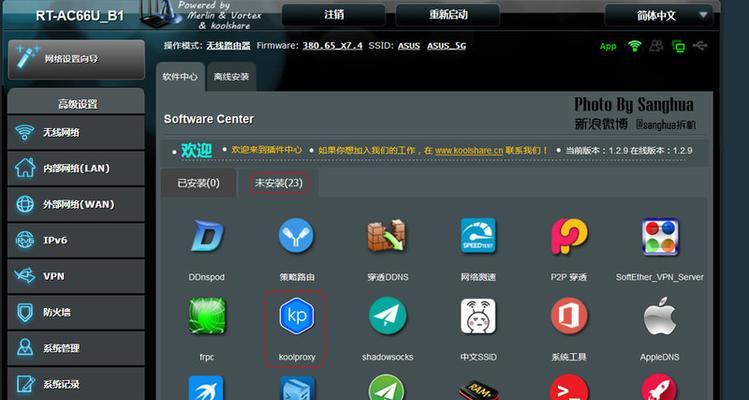
Task: Click the ASUS_5G SSID link
Action: (446, 46)
